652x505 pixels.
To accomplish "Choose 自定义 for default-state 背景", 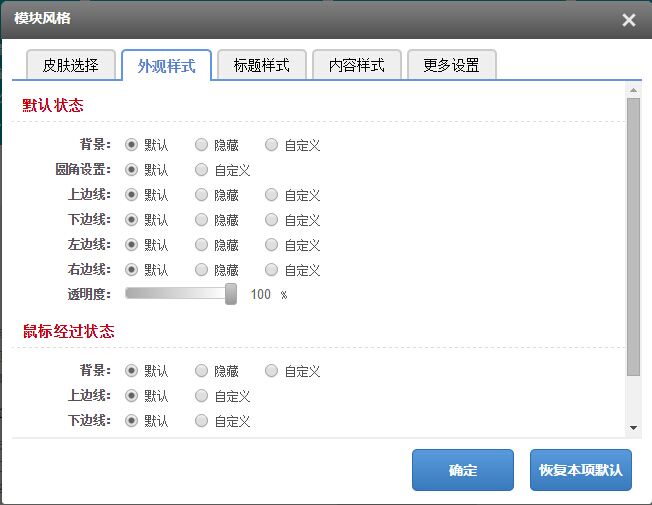I will tap(272, 145).
